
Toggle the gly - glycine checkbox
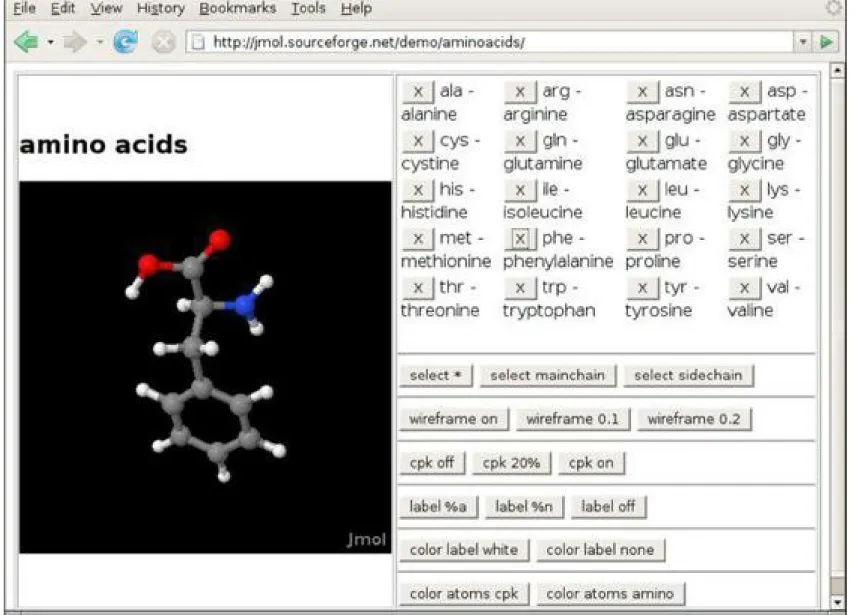(744, 141)
